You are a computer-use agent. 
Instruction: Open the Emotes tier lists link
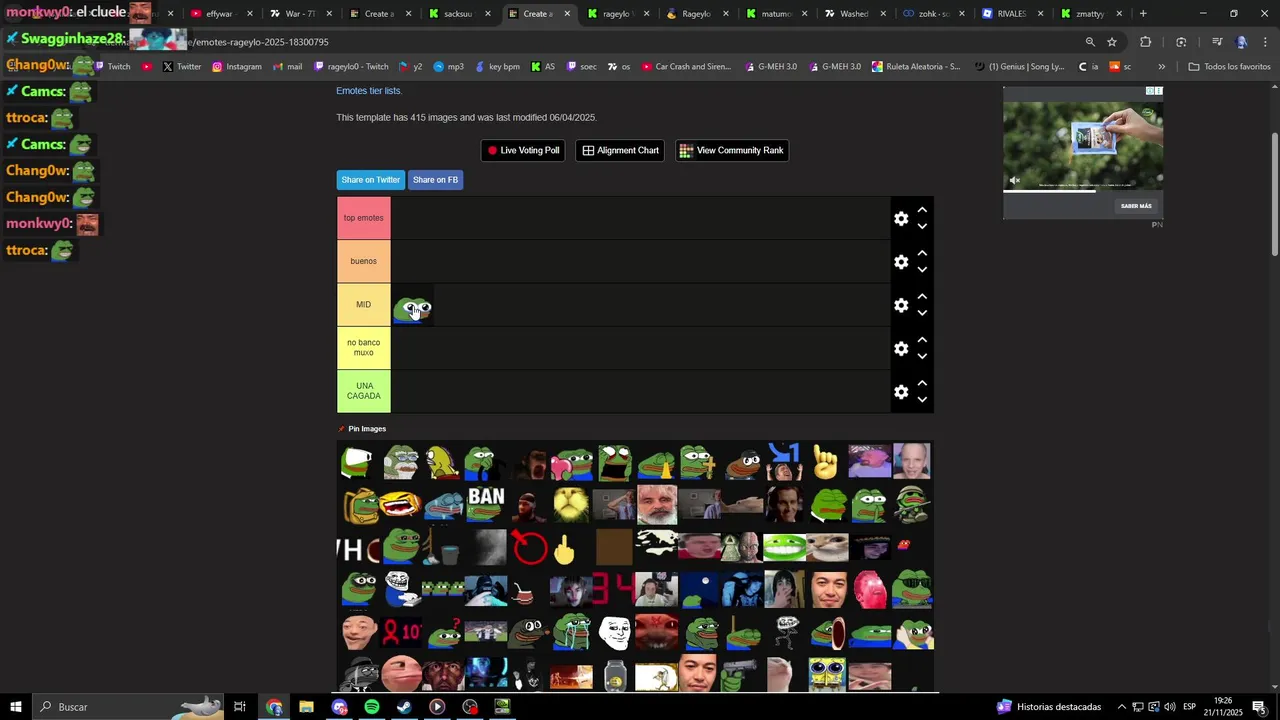(368, 91)
